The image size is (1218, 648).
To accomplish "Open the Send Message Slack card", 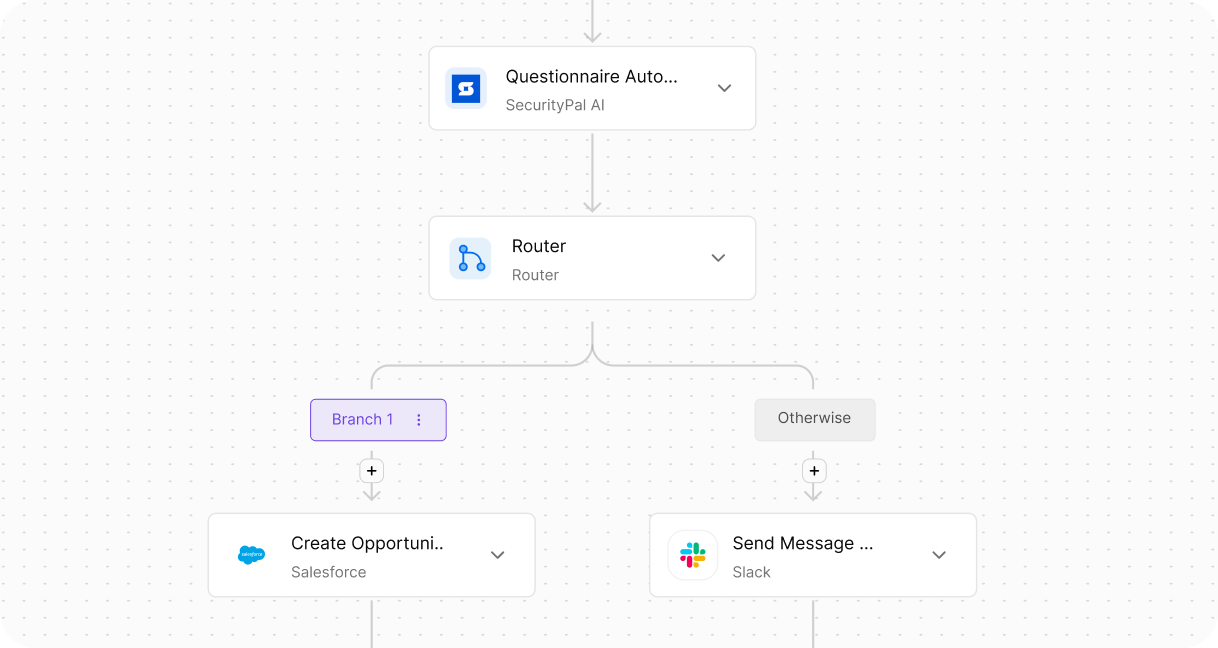I will pyautogui.click(x=813, y=555).
